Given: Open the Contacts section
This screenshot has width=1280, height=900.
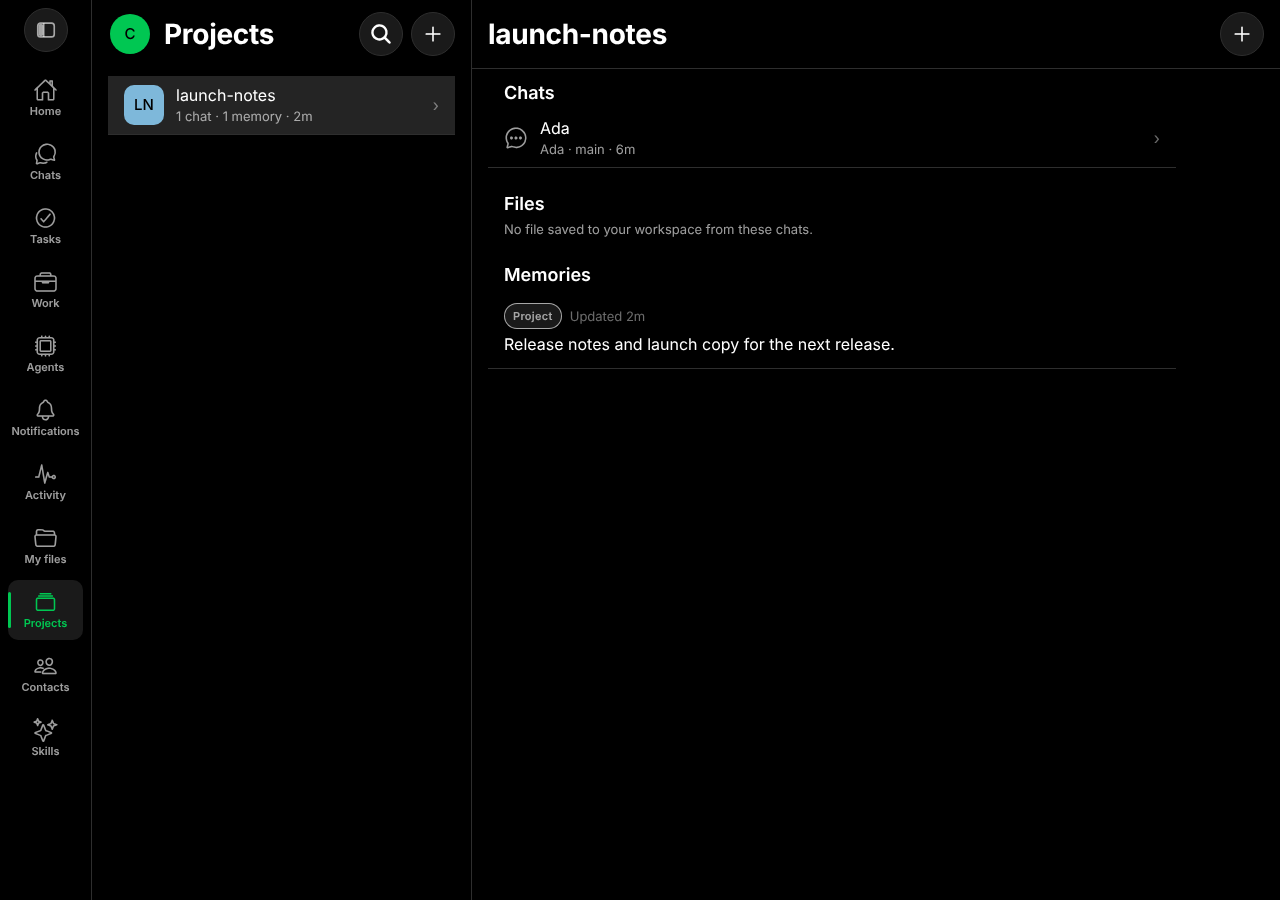Looking at the screenshot, I should [x=45, y=674].
